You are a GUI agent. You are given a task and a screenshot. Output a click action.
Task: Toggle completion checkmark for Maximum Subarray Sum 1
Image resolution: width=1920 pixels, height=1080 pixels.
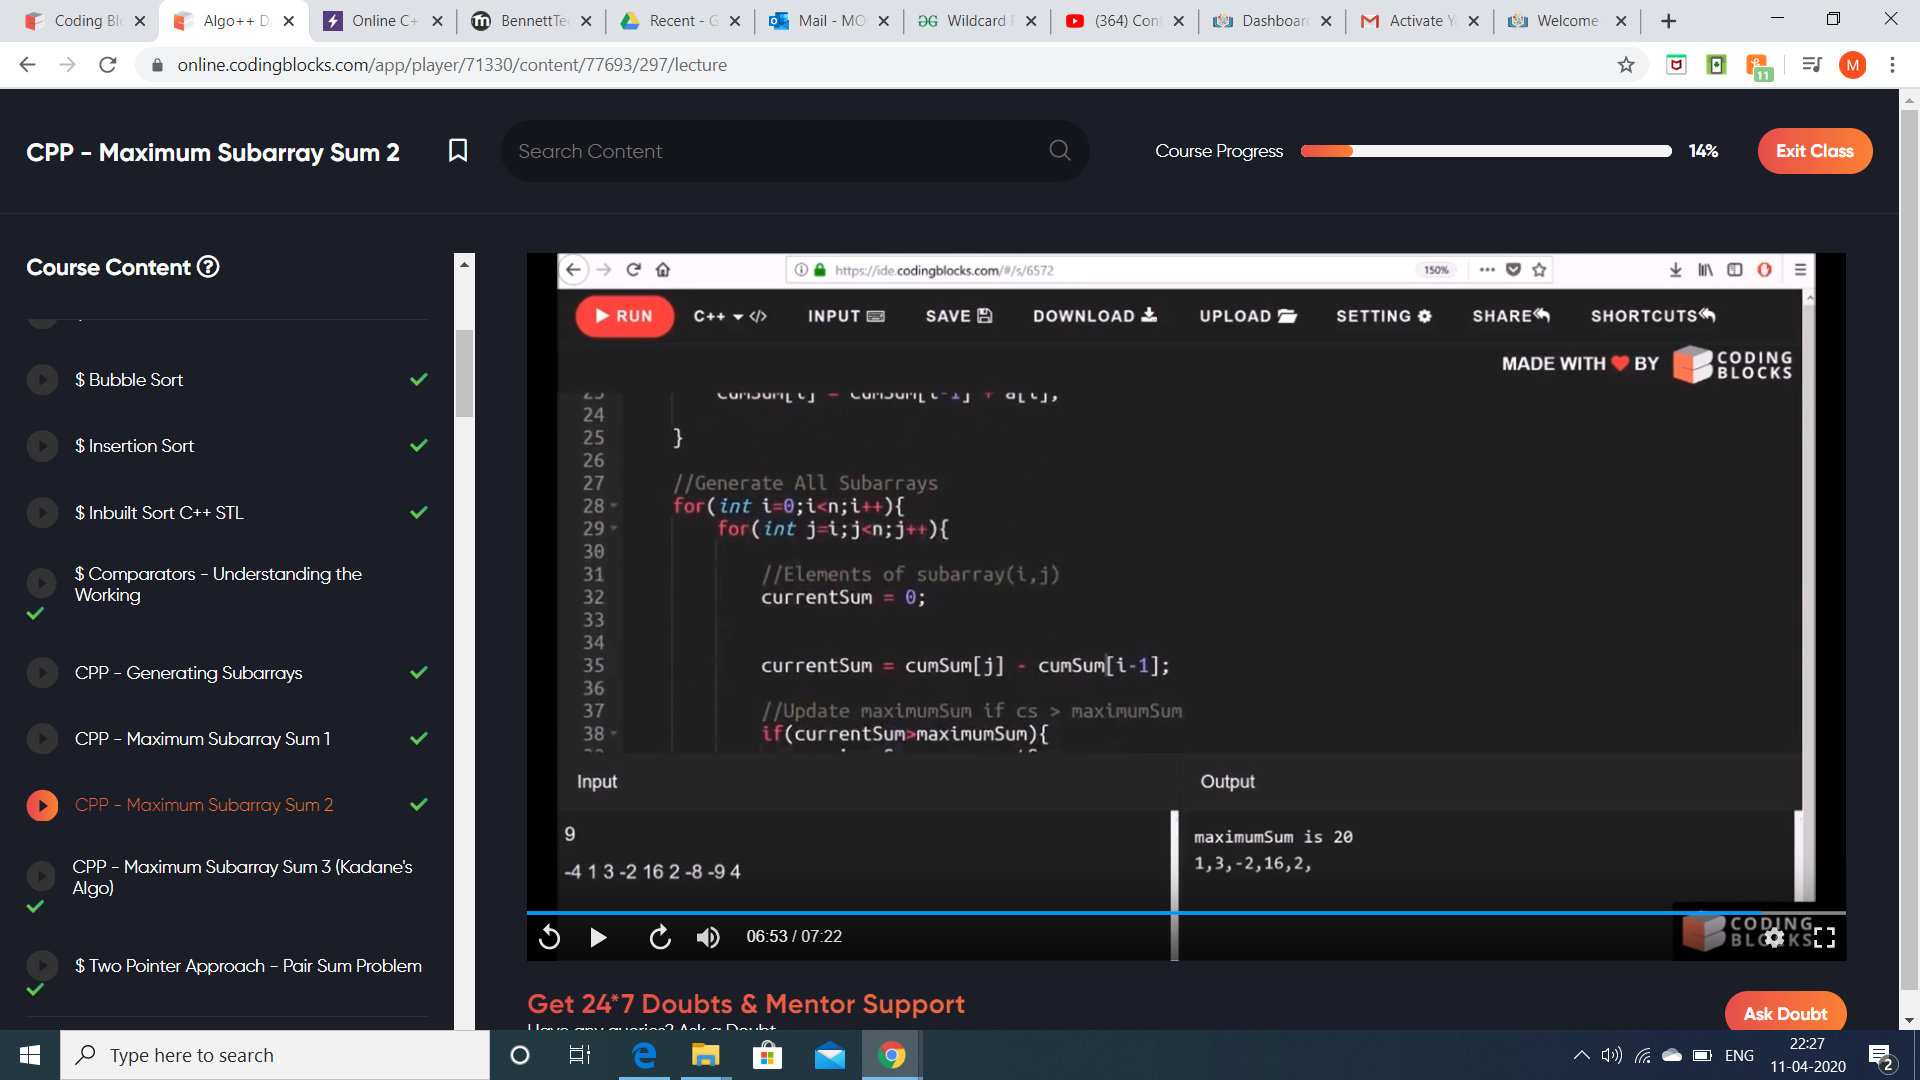tap(419, 739)
